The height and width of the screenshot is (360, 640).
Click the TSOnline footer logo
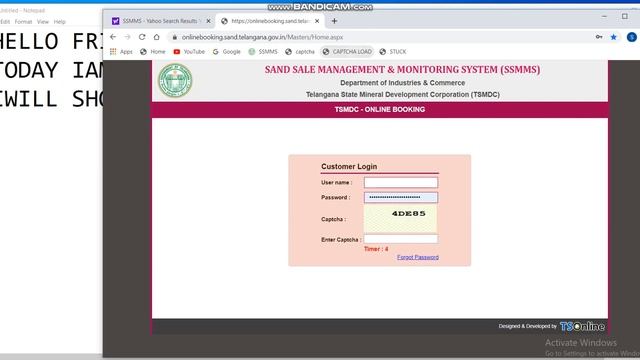pos(582,326)
